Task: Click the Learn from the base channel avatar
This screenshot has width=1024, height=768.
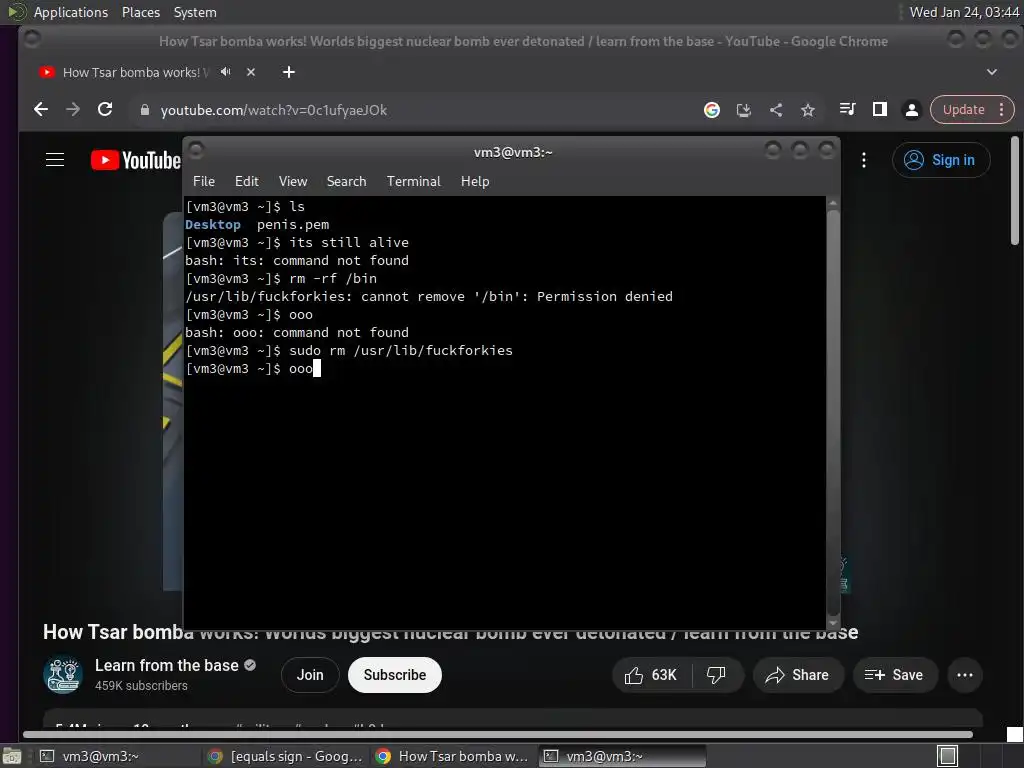Action: (63, 675)
